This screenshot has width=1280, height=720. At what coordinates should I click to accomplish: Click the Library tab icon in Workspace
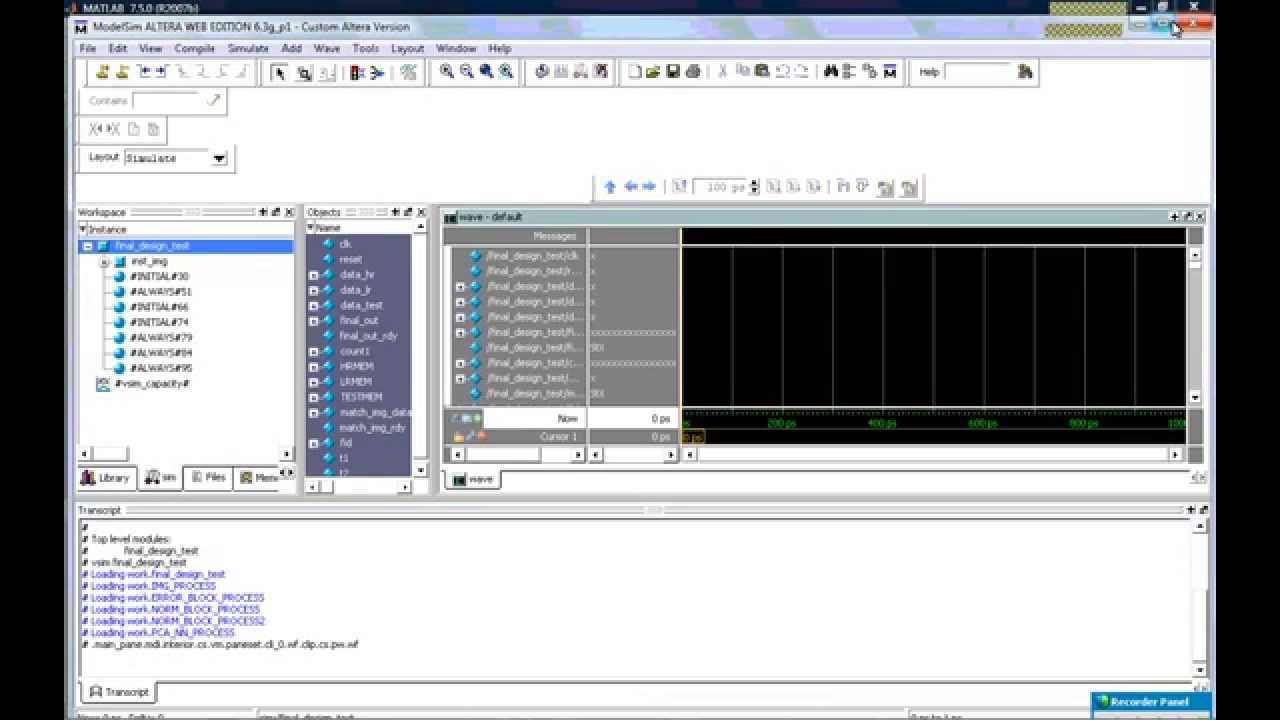[88, 478]
